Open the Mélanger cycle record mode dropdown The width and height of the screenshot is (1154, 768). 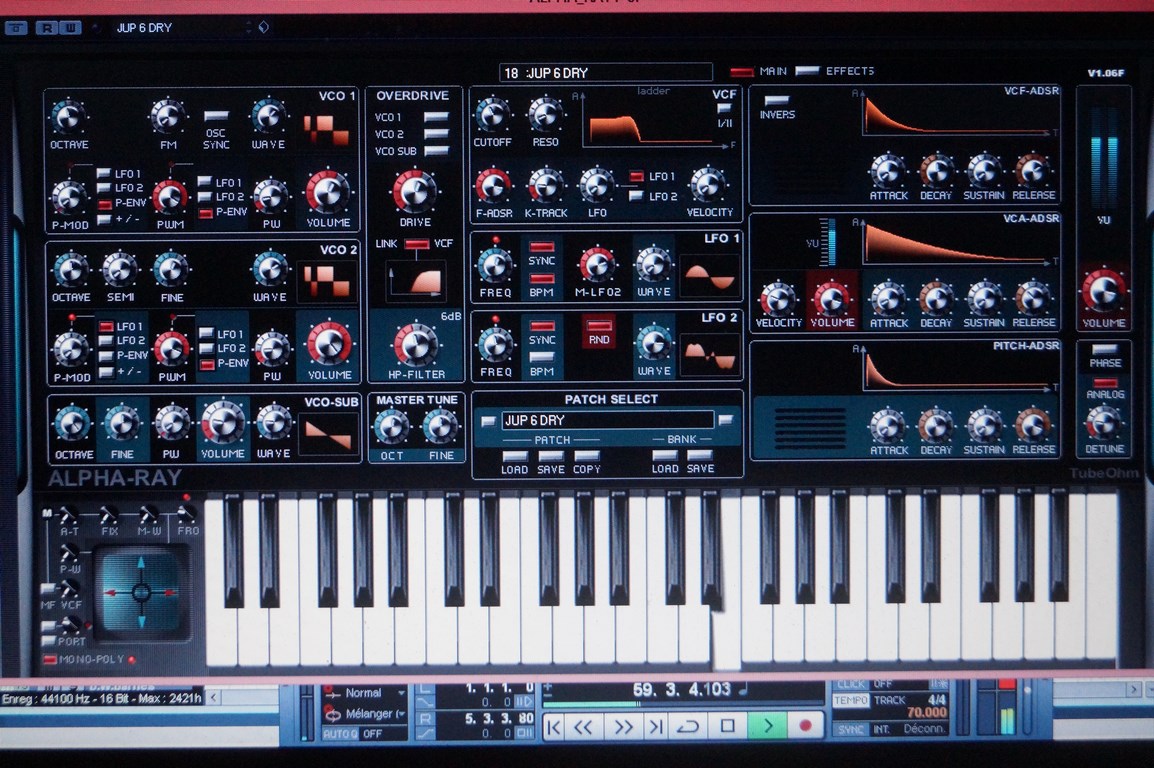click(x=365, y=714)
